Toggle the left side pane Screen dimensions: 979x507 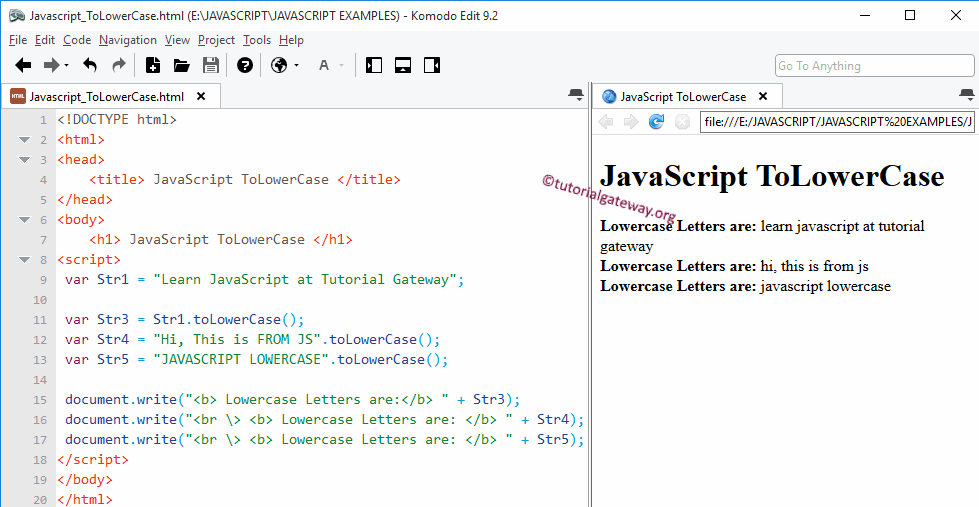pyautogui.click(x=374, y=66)
